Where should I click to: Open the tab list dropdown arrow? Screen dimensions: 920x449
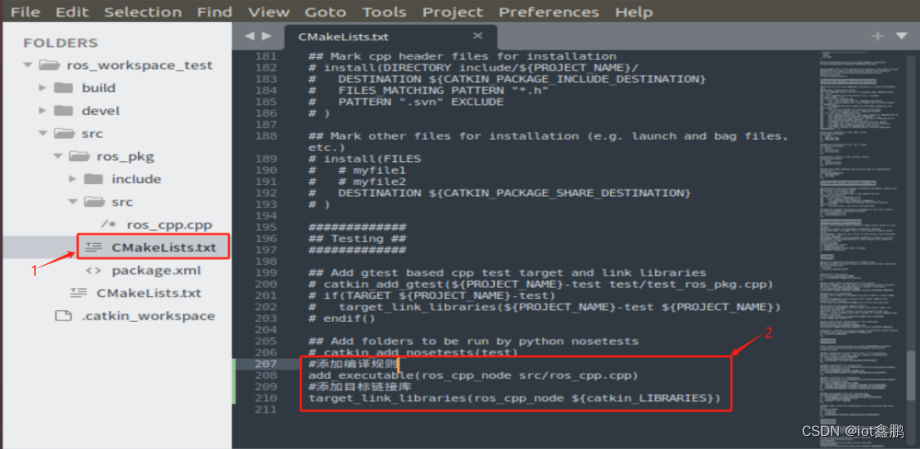tap(902, 36)
